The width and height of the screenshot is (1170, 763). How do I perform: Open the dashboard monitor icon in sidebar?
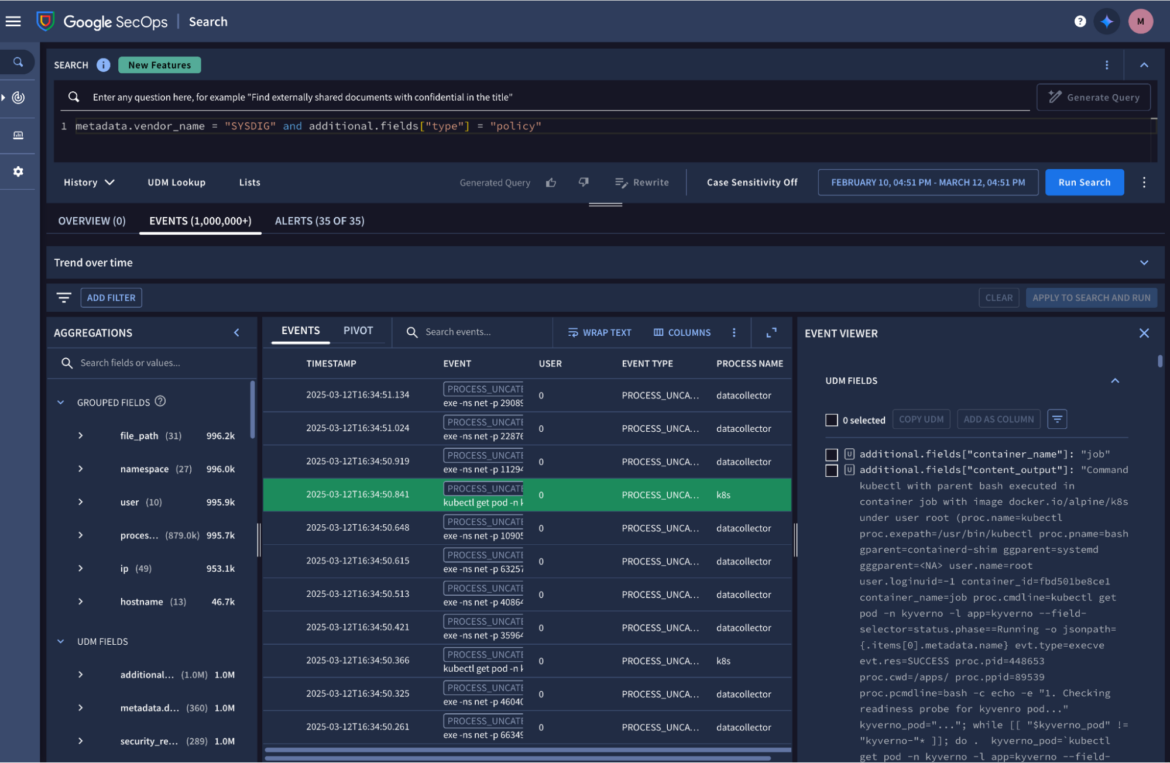coord(18,135)
